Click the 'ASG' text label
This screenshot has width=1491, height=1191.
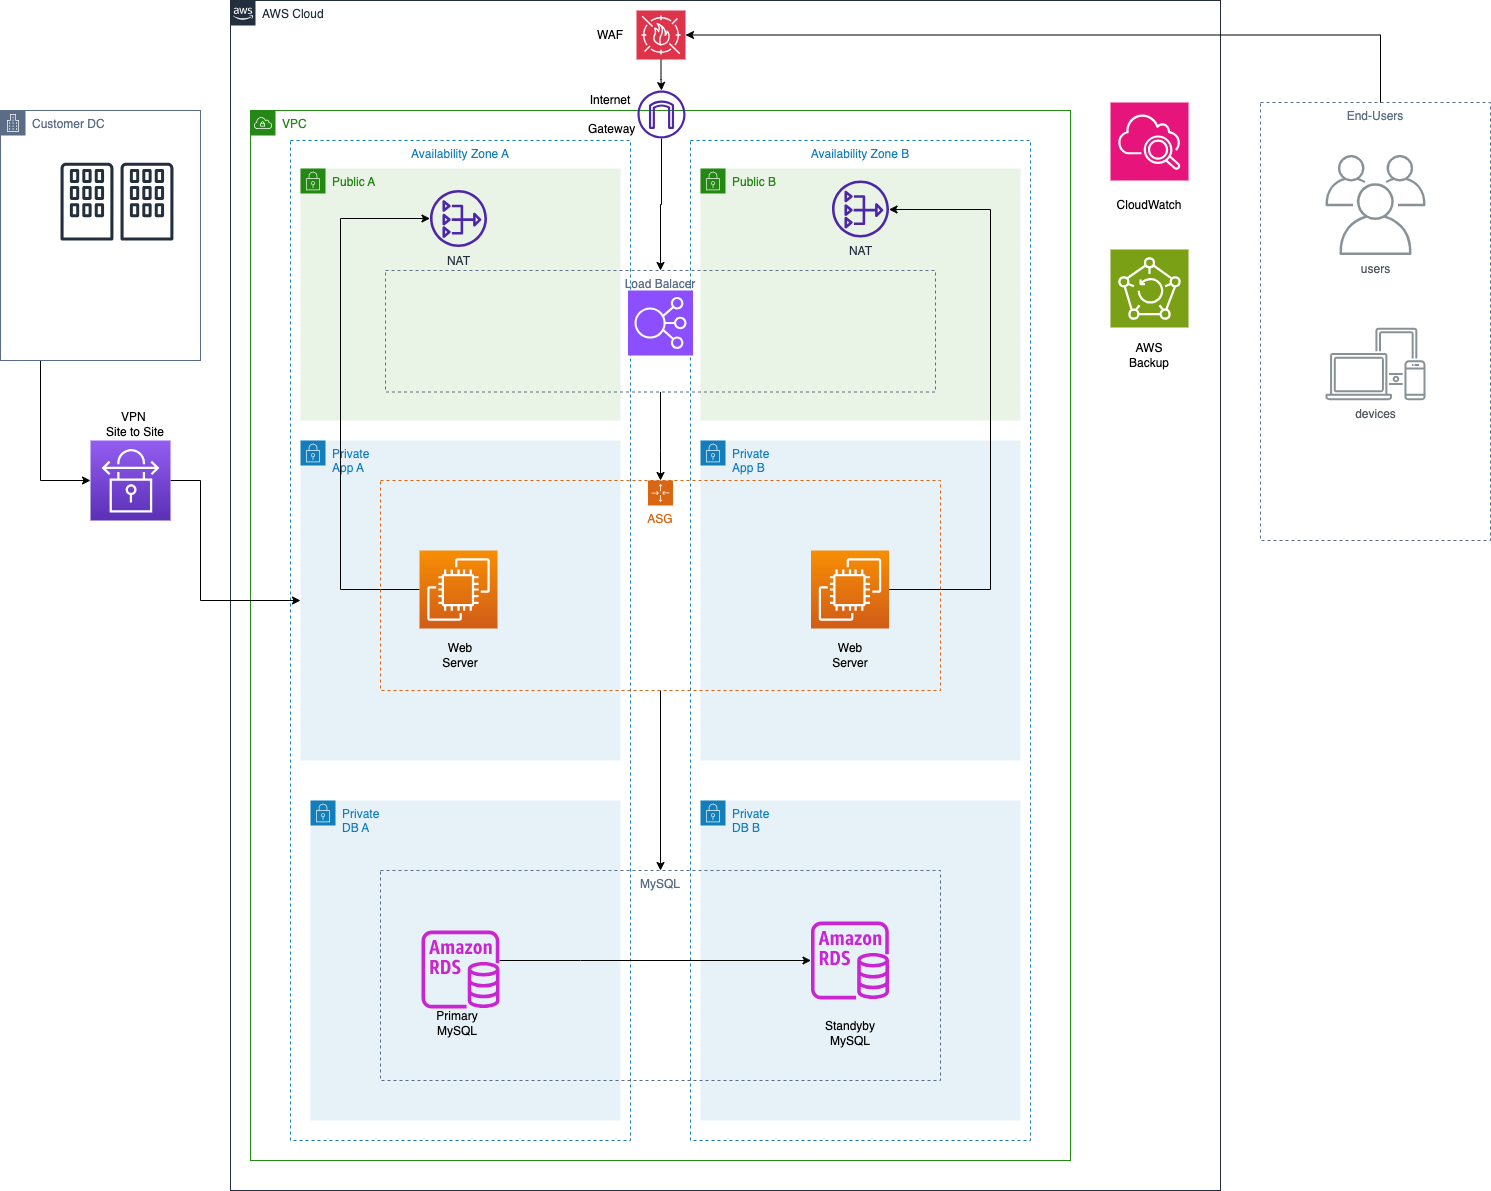660,519
